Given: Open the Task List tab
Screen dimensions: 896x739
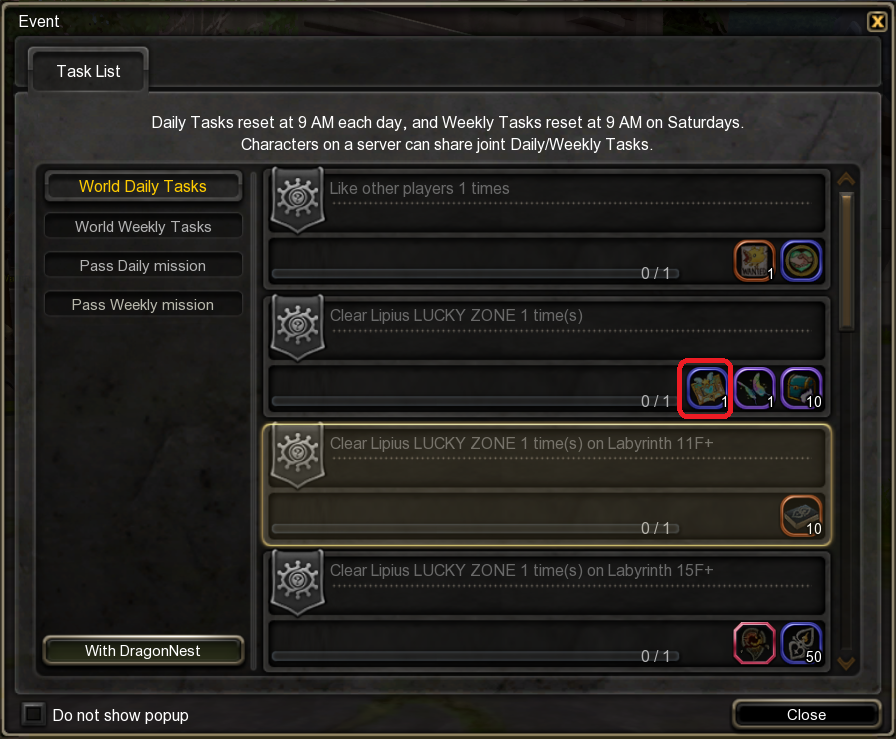Looking at the screenshot, I should point(89,71).
